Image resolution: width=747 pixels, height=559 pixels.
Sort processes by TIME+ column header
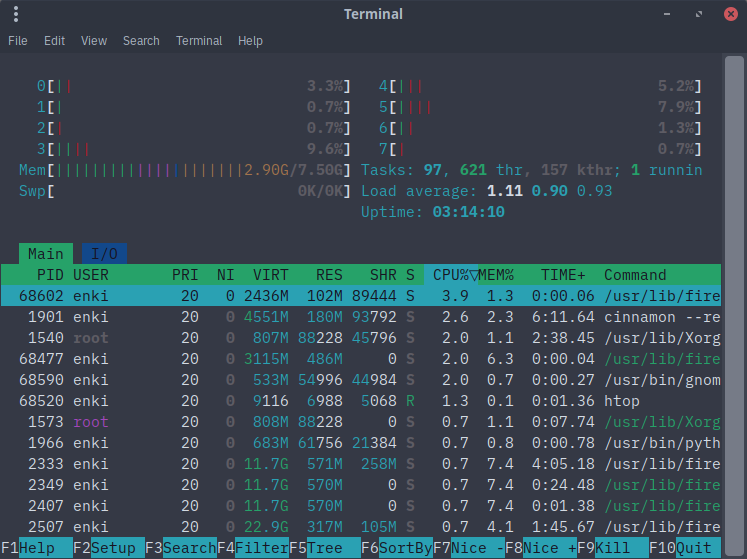(x=563, y=275)
